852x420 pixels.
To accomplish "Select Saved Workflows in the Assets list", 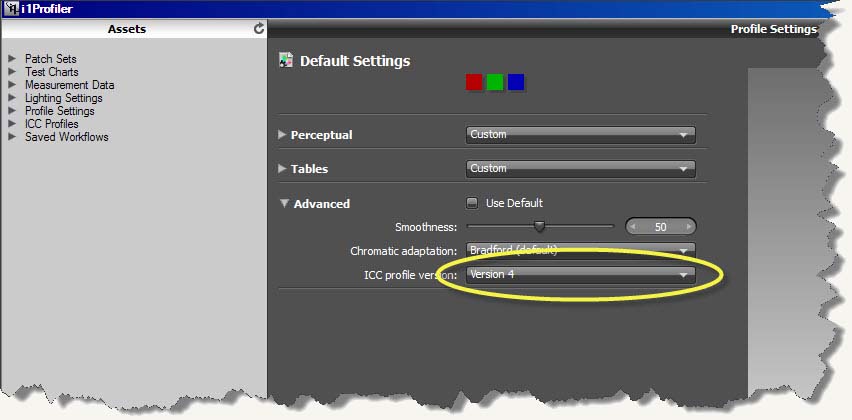I will [67, 137].
